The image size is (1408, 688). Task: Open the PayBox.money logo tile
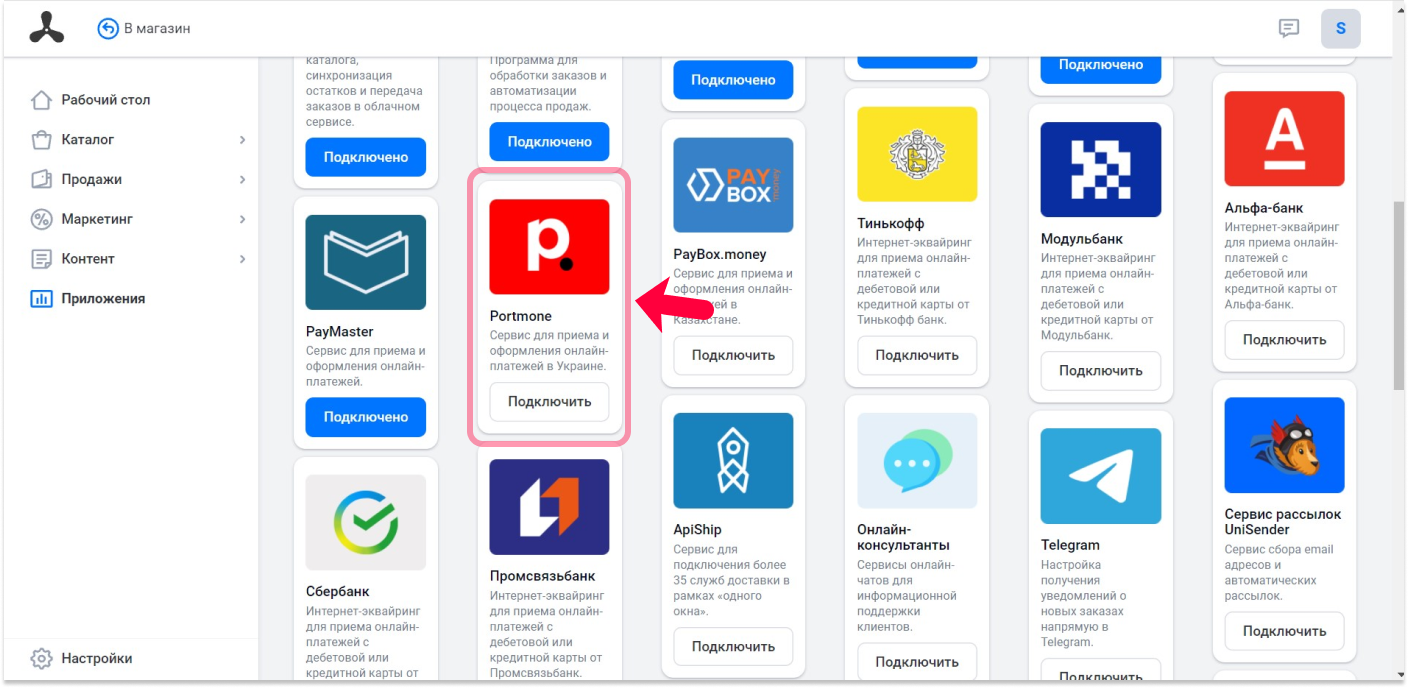(x=733, y=185)
